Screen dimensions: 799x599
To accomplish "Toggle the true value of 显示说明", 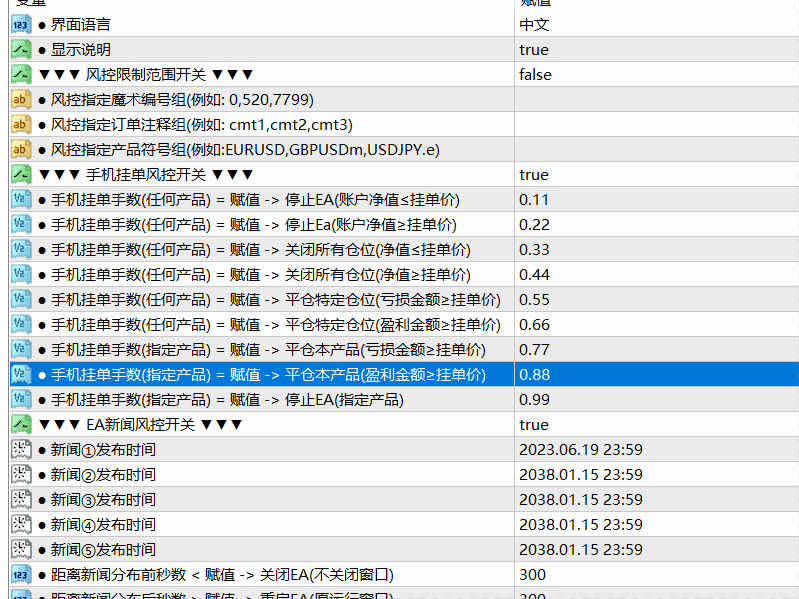I will [x=534, y=49].
